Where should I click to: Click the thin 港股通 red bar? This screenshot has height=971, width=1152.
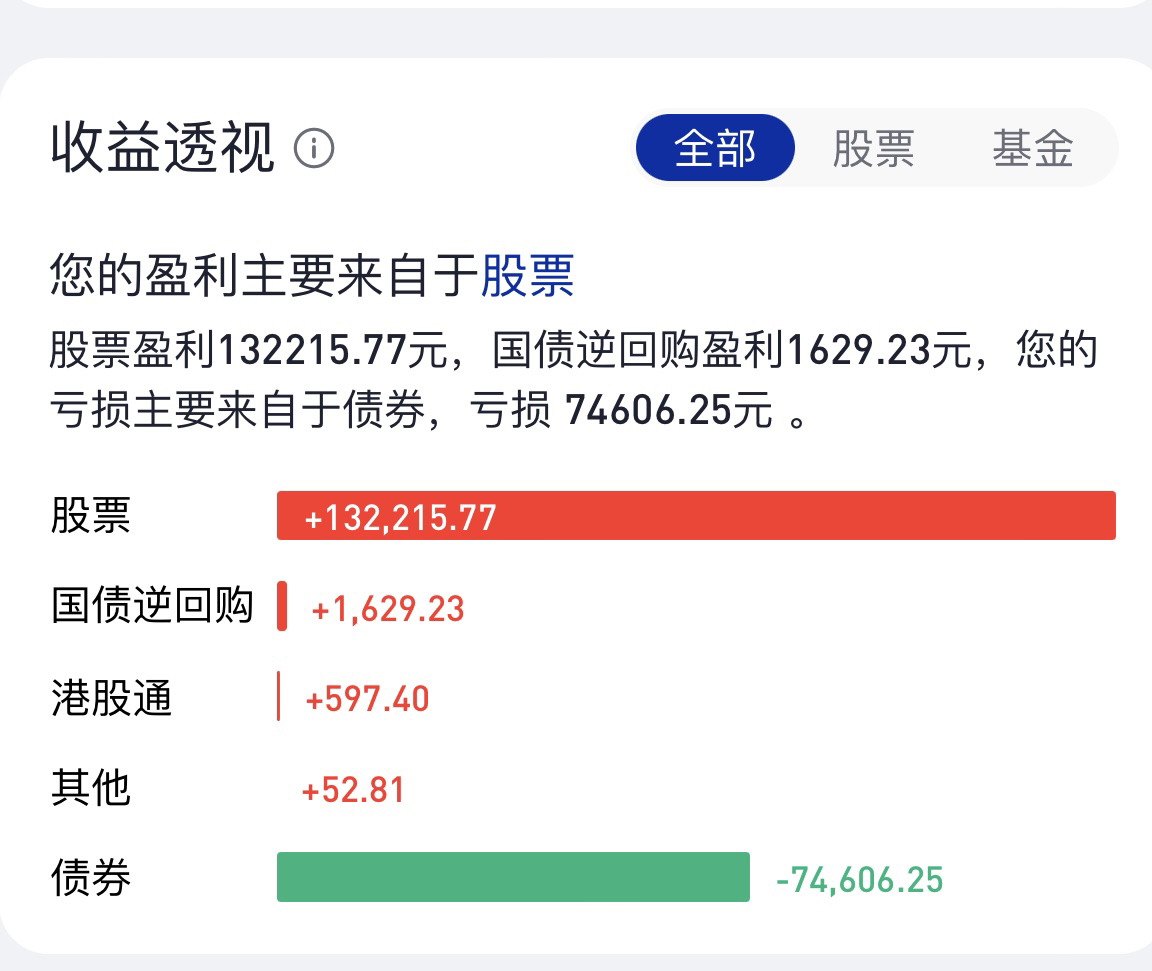pos(278,696)
